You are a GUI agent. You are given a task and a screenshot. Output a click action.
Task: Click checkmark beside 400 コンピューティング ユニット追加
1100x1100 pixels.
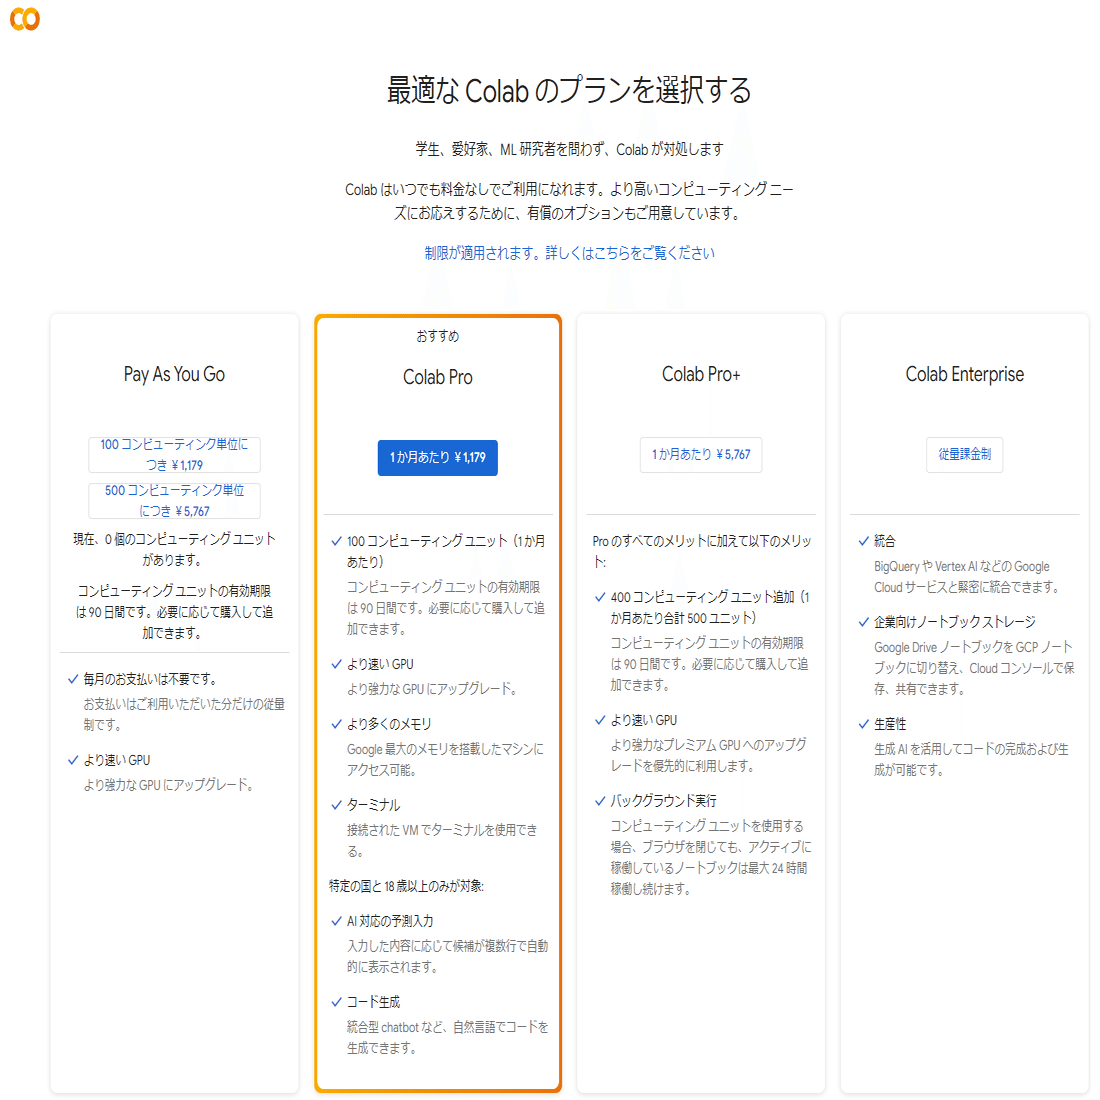(600, 597)
